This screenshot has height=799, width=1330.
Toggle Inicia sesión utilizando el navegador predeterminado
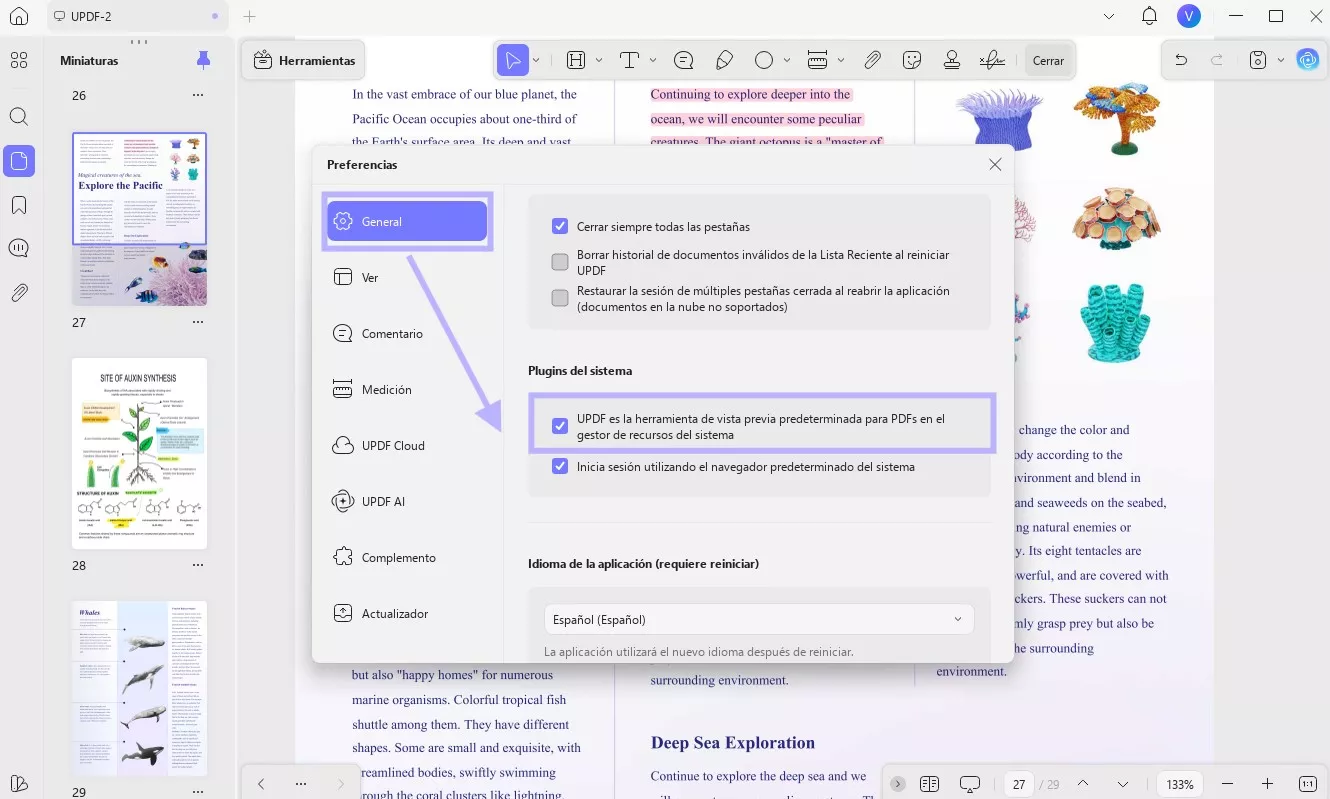[x=560, y=466]
